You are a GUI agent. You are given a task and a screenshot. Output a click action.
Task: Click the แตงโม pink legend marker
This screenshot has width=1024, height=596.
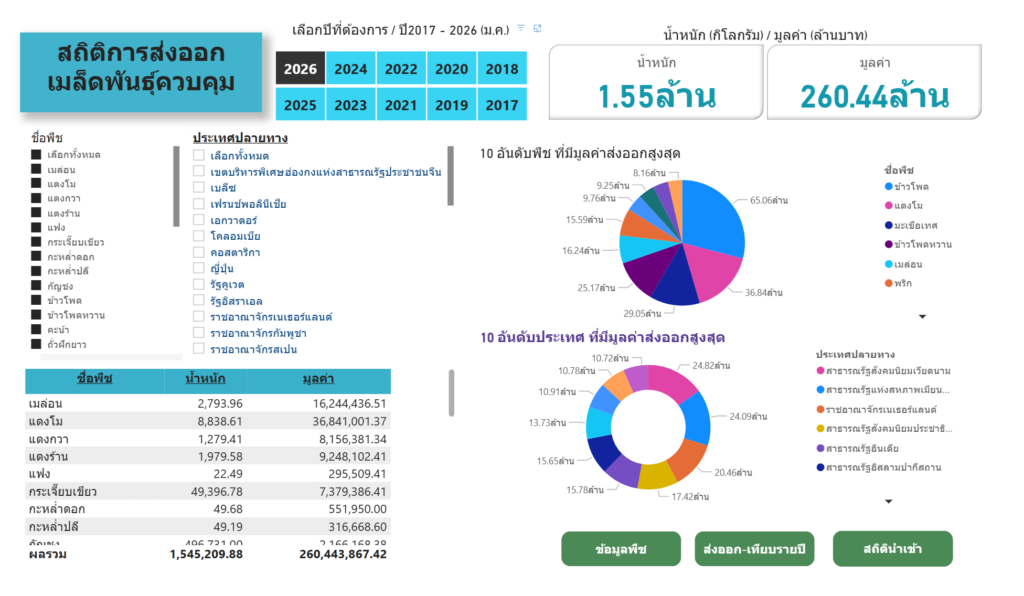click(889, 205)
